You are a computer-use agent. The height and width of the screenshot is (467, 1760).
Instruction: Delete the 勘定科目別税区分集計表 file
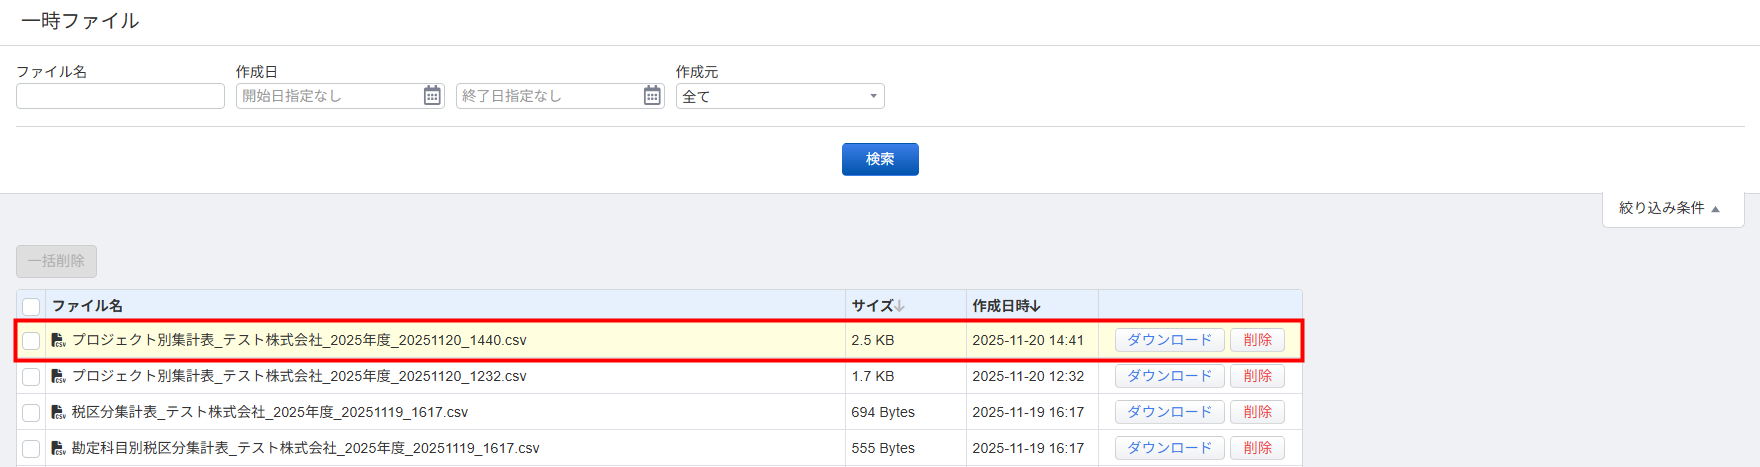click(x=1257, y=448)
